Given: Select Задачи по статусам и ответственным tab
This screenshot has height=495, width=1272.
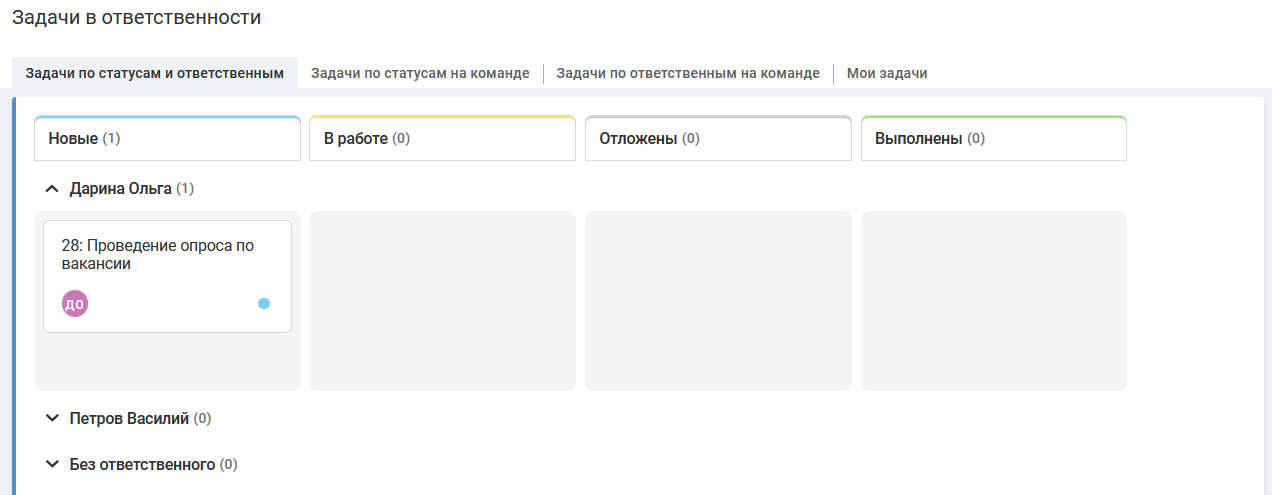Looking at the screenshot, I should [x=155, y=73].
